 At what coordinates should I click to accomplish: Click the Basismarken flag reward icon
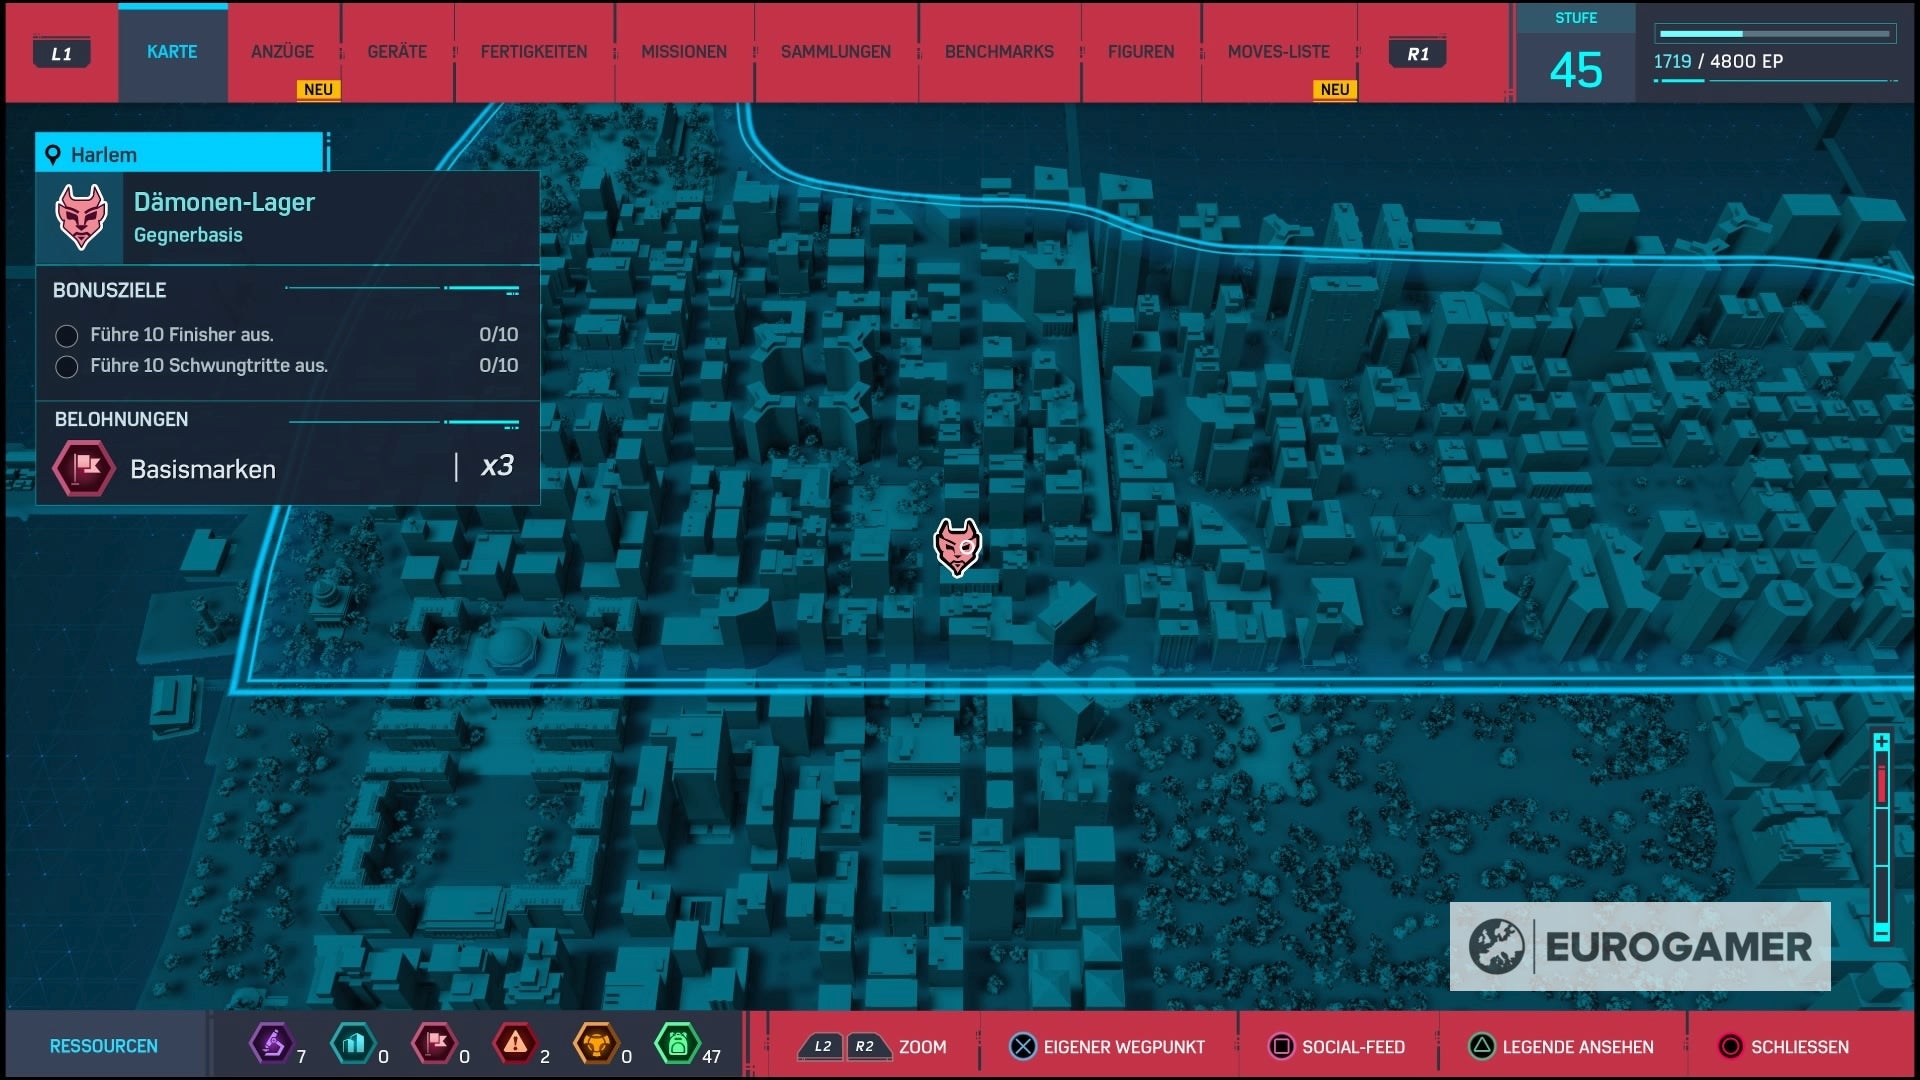(84, 468)
